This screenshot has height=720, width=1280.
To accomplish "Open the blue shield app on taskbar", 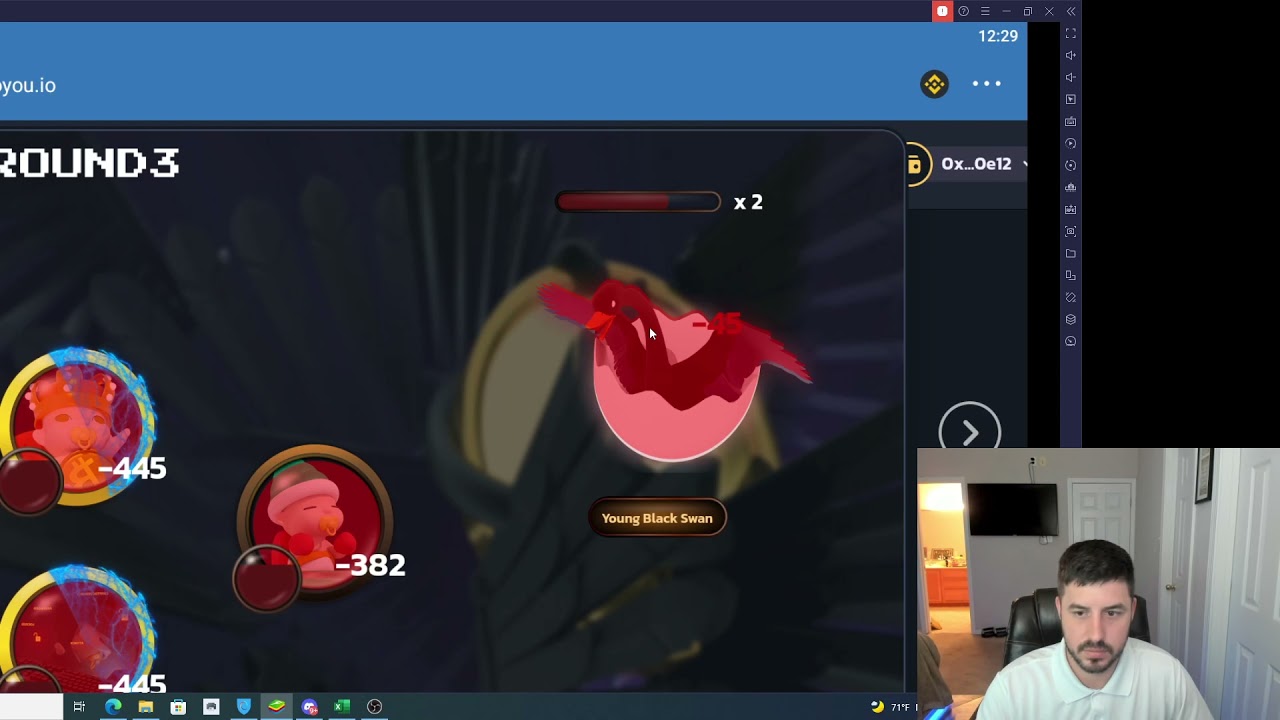I will pos(244,707).
